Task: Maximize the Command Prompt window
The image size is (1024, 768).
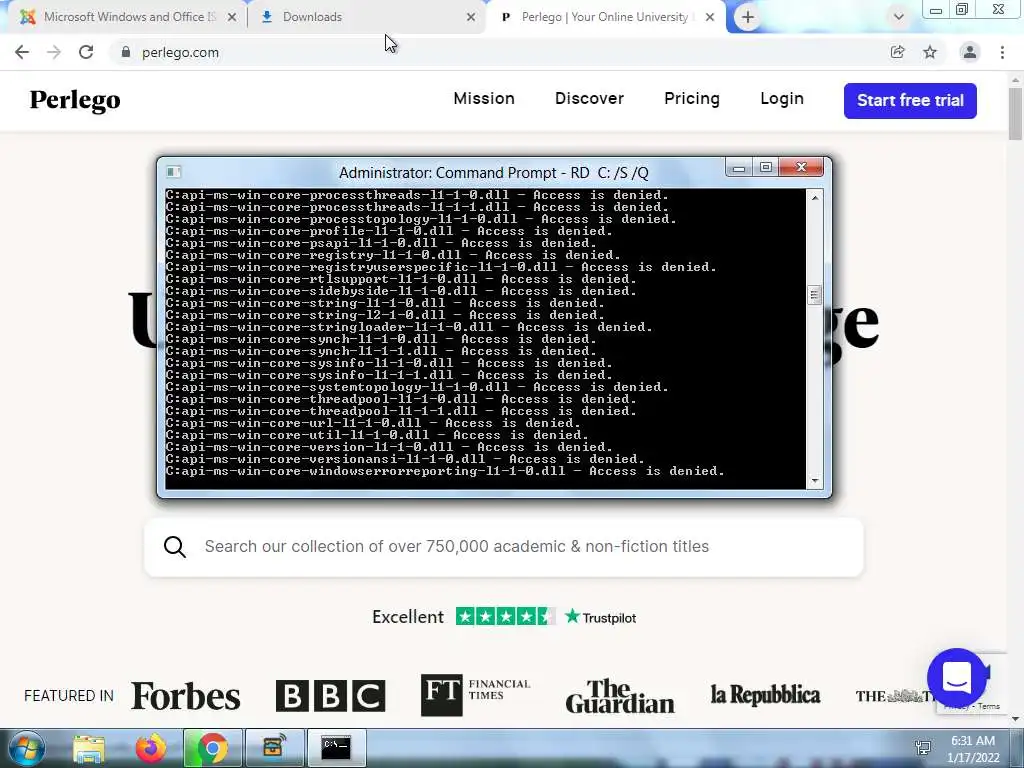Action: (765, 168)
